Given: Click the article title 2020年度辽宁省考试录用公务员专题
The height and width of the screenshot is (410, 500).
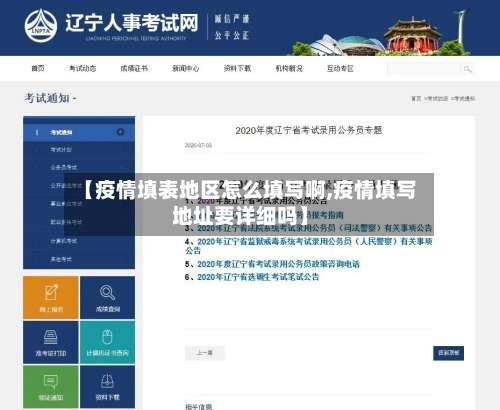Looking at the screenshot, I should tap(309, 130).
